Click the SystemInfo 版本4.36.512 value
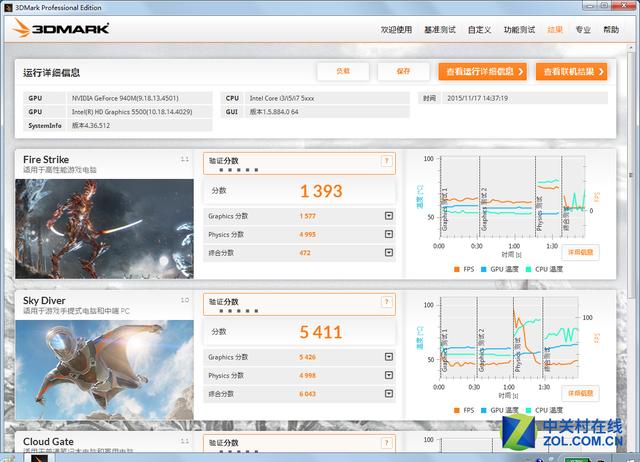 pyautogui.click(x=91, y=125)
